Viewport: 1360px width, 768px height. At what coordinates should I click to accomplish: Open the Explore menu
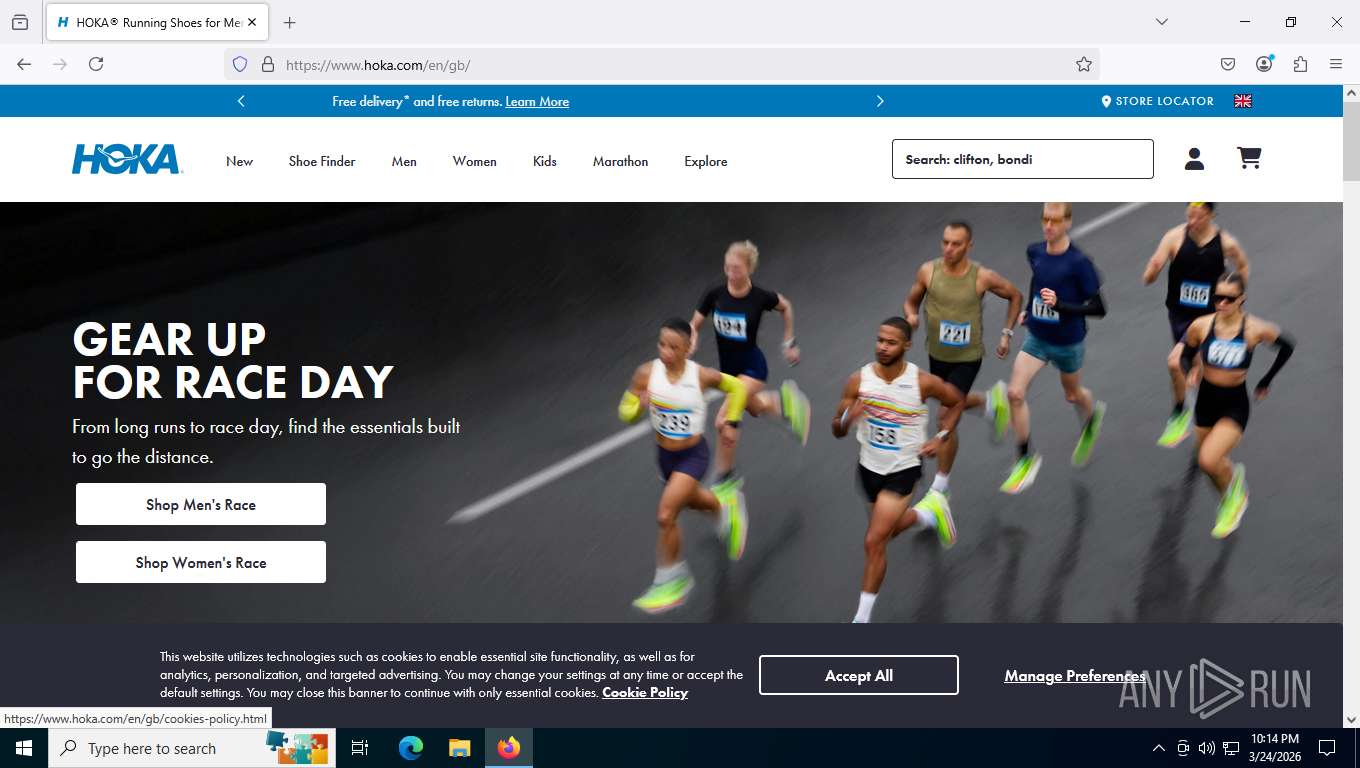(x=706, y=161)
